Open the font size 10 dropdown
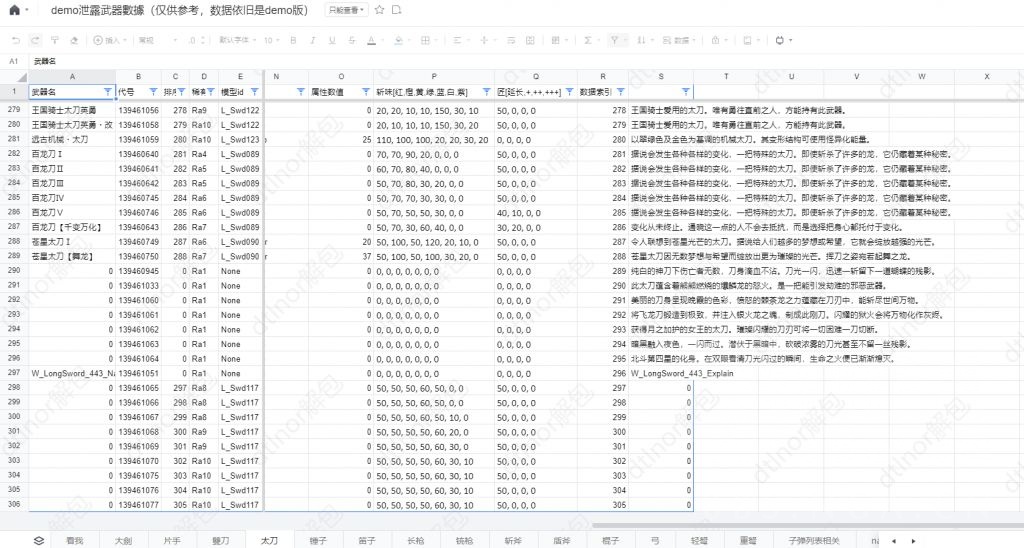 pos(272,40)
